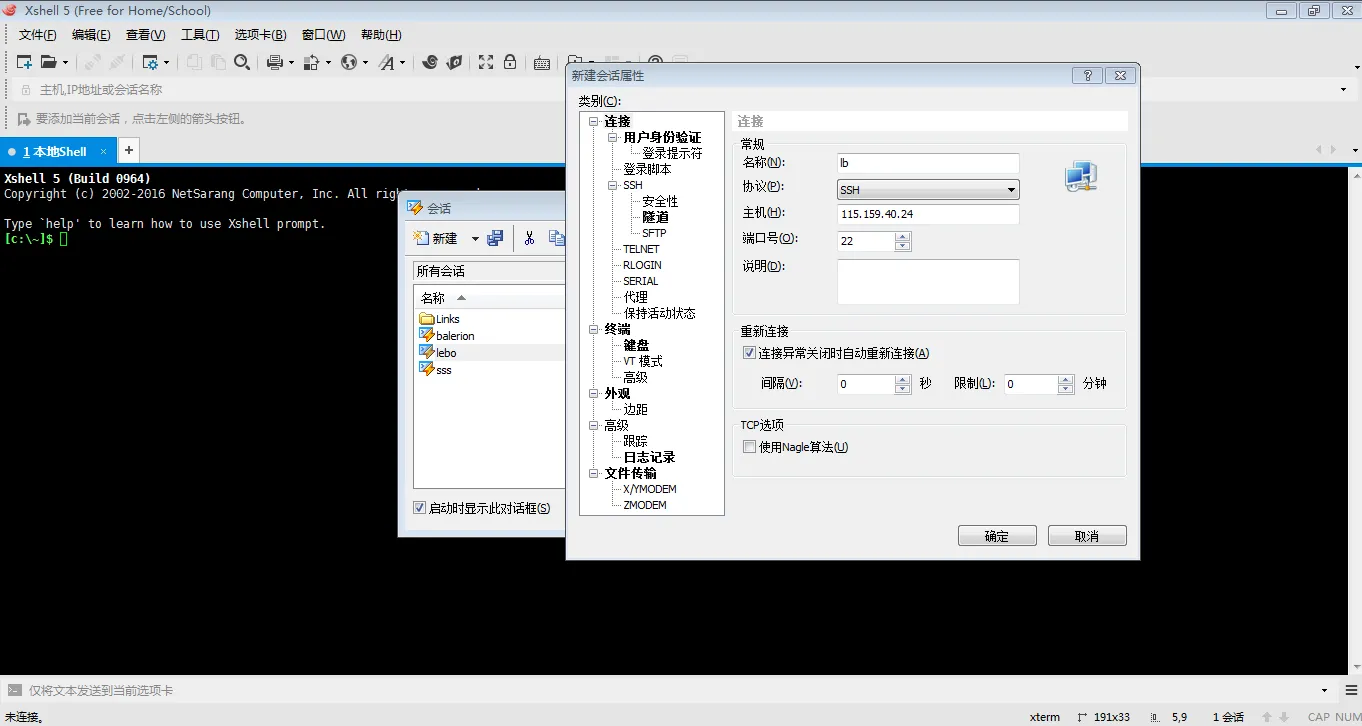Select the 日志记录 tree item
Screen dimensions: 1362x726
tap(649, 457)
